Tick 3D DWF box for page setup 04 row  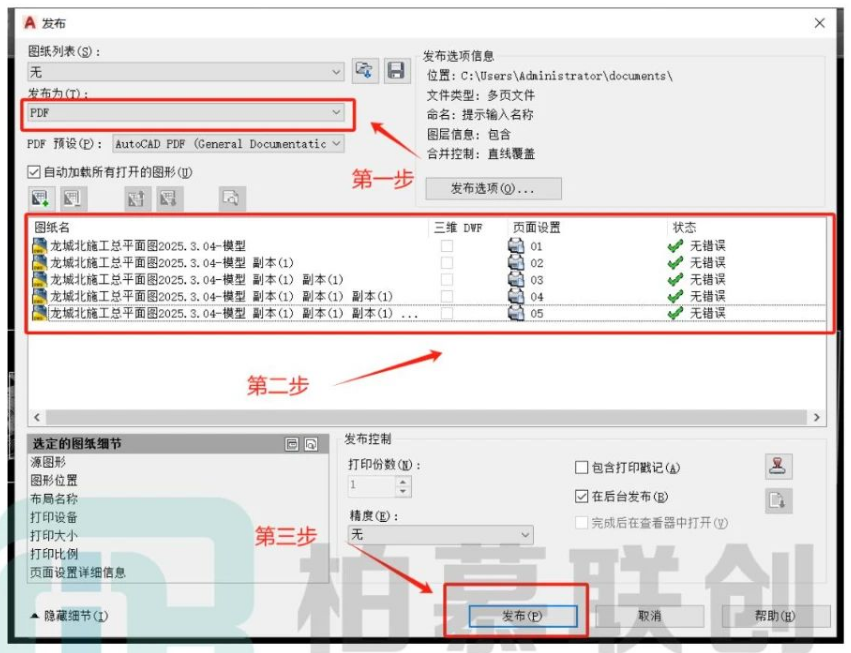pyautogui.click(x=447, y=296)
